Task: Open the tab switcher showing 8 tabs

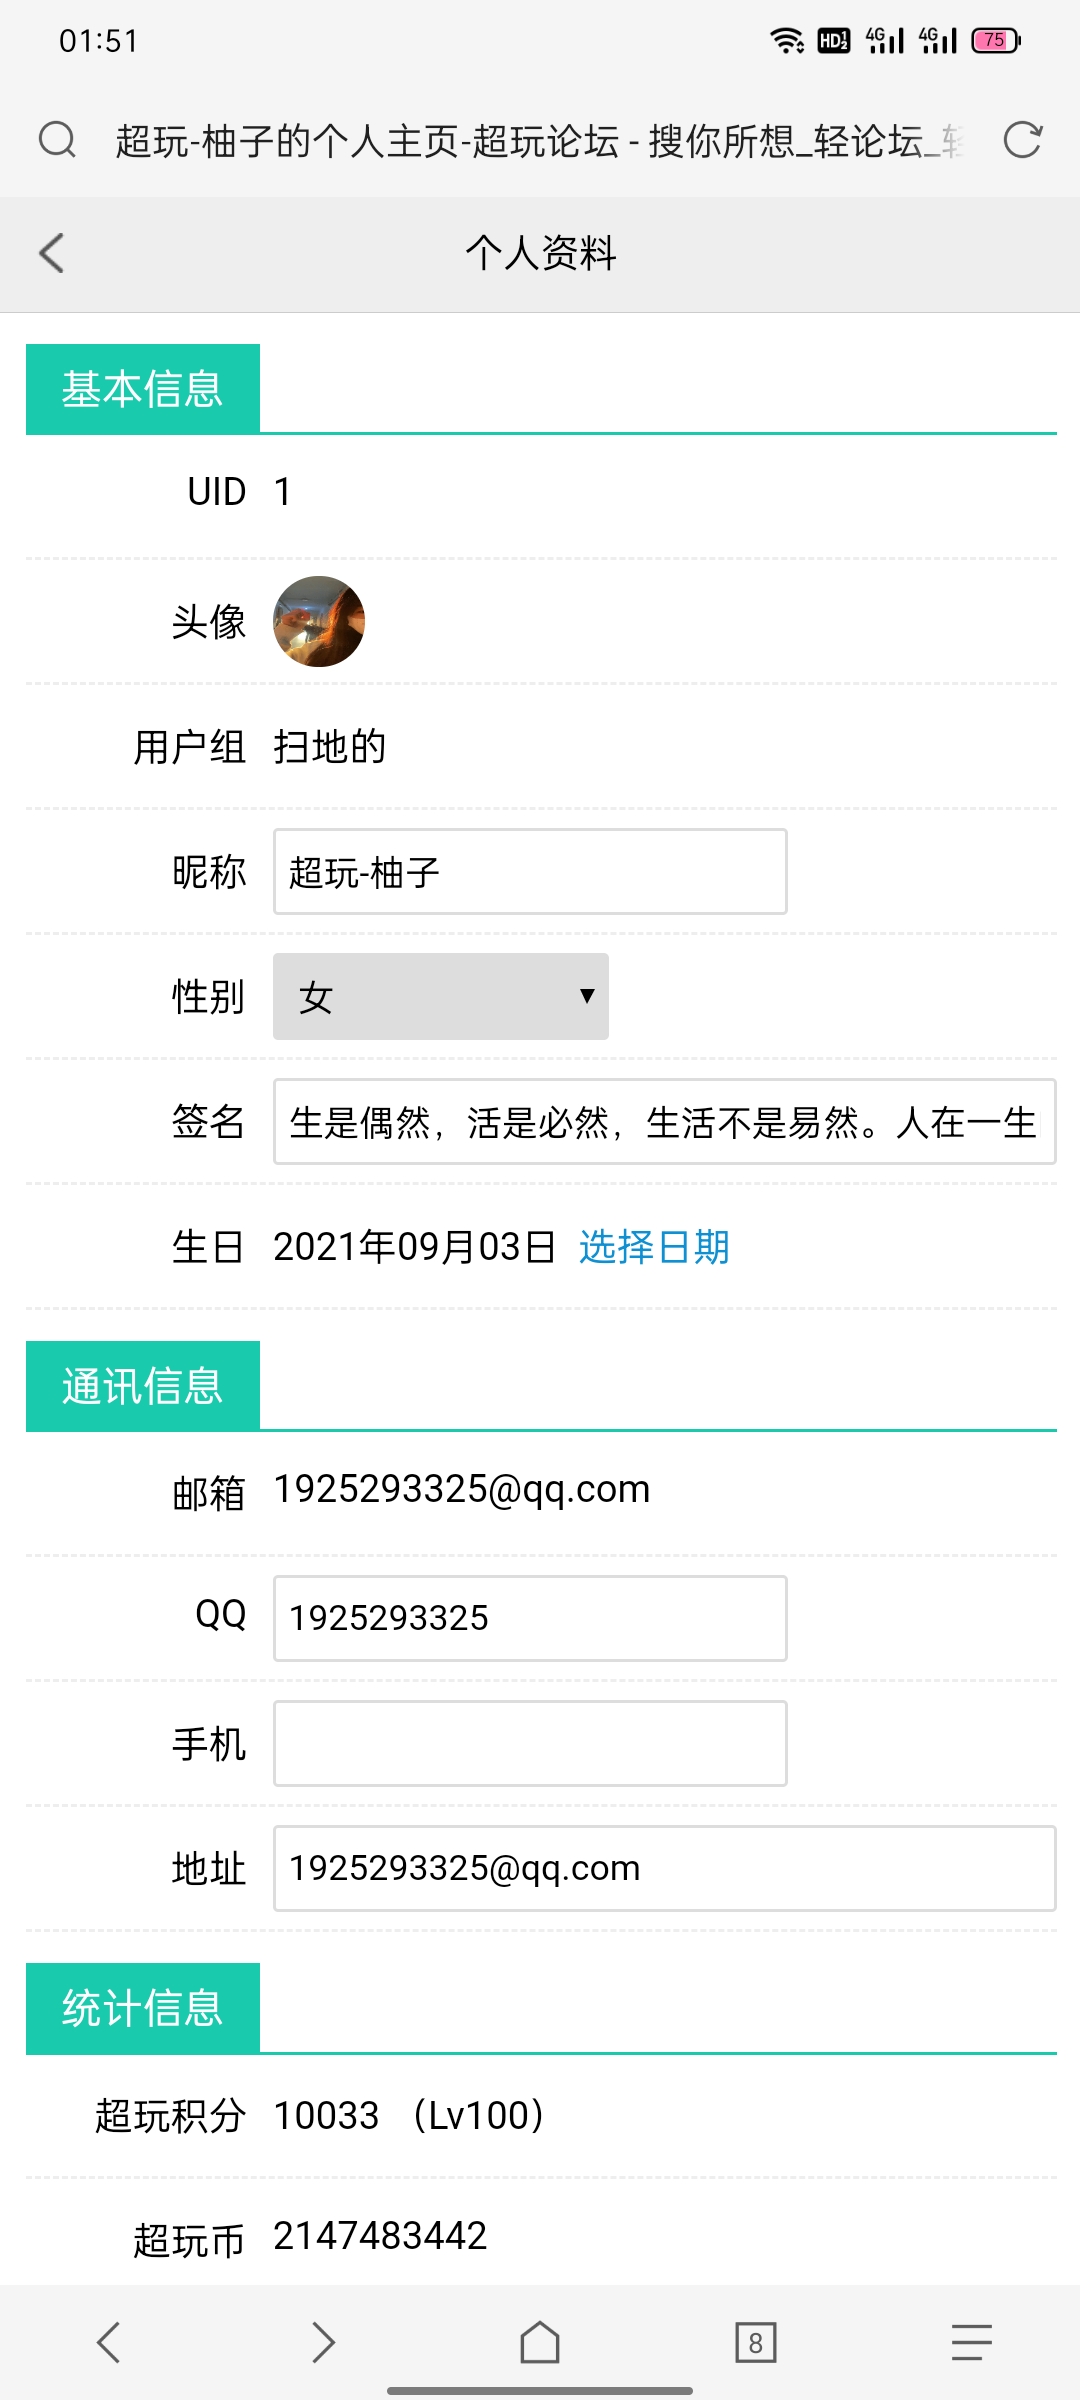Action: [756, 2342]
